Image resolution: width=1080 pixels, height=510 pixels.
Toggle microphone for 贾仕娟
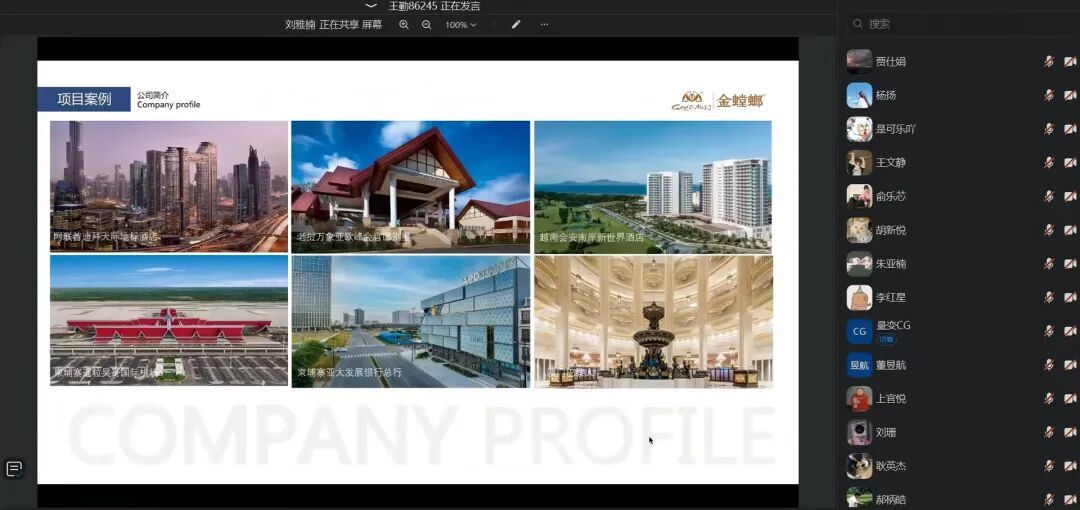click(1048, 62)
